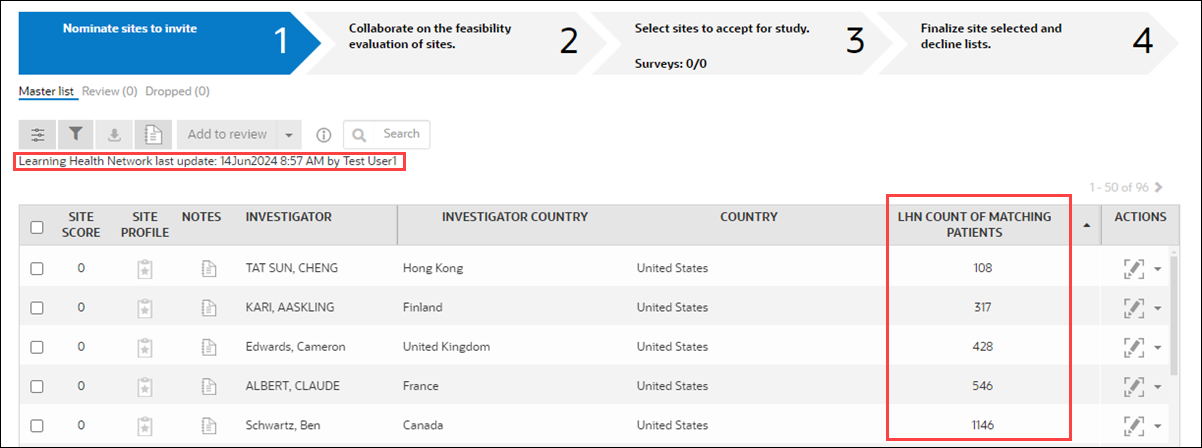The height and width of the screenshot is (448, 1202).
Task: Click the information circle icon
Action: point(323,135)
